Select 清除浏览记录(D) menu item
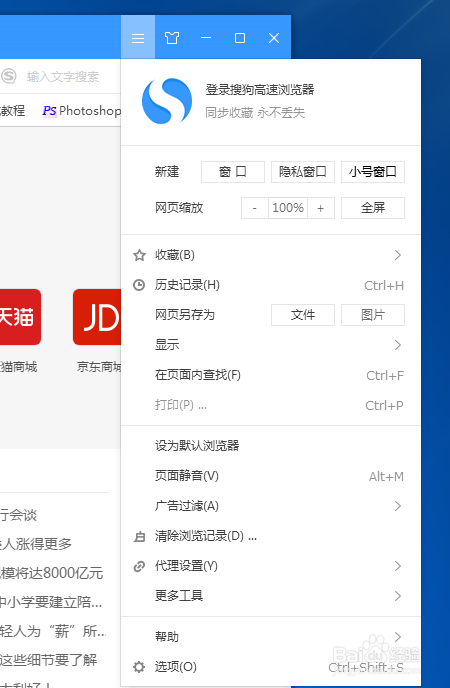 click(x=271, y=536)
